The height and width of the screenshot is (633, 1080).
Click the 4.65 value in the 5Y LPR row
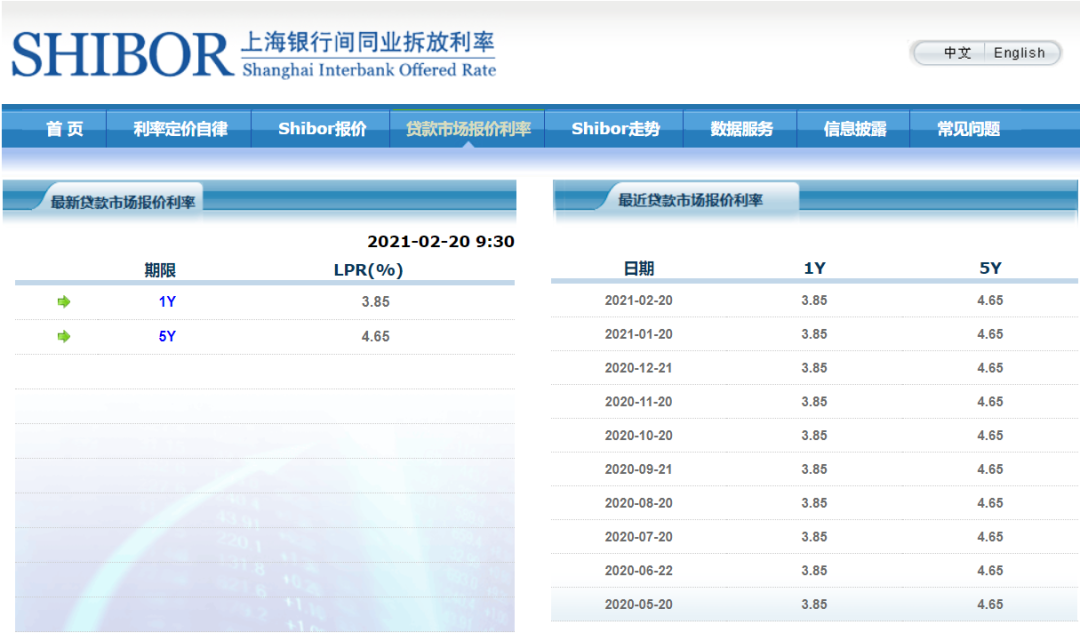tap(375, 336)
